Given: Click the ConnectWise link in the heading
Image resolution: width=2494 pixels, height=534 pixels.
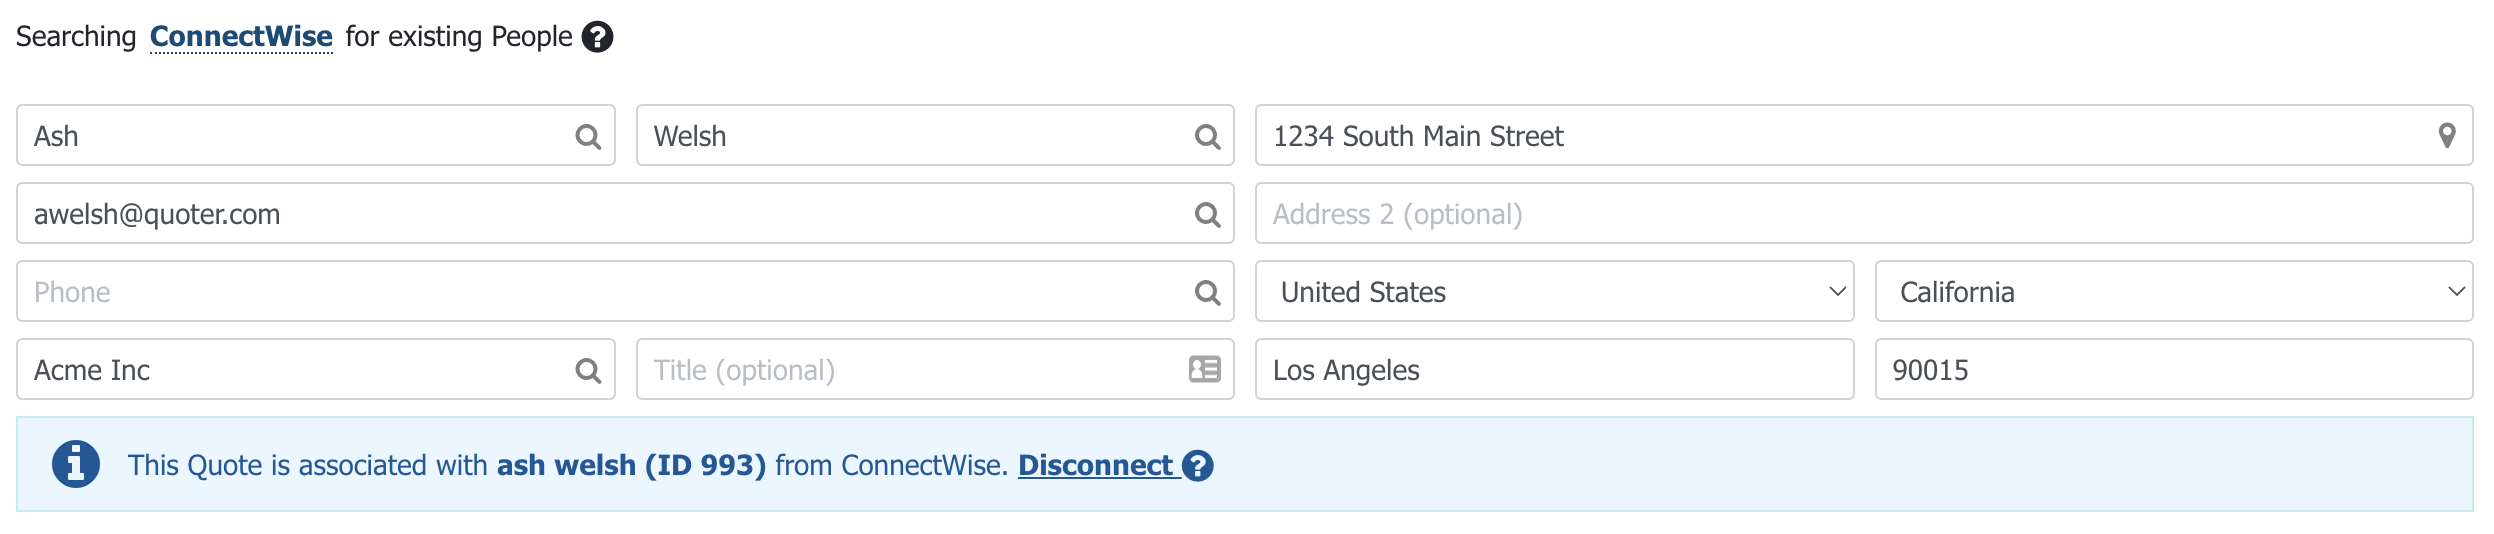Looking at the screenshot, I should click(241, 37).
